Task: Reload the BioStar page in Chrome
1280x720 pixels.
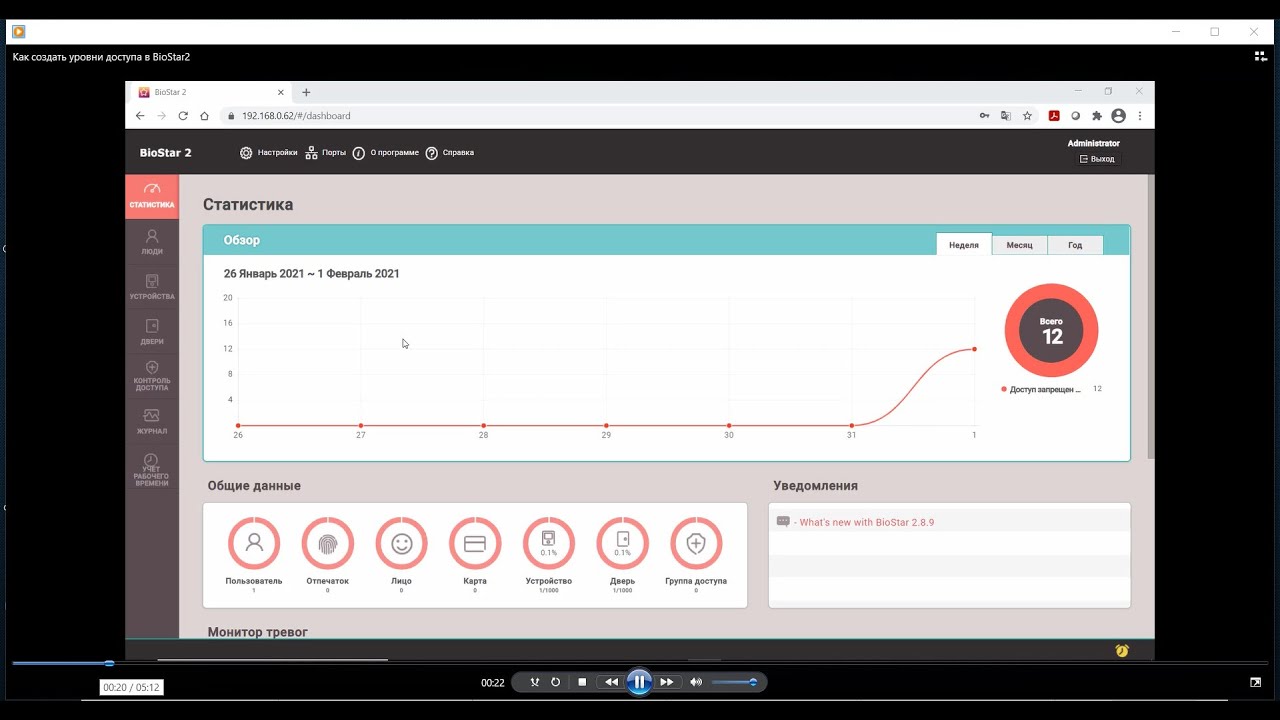Action: 183,116
